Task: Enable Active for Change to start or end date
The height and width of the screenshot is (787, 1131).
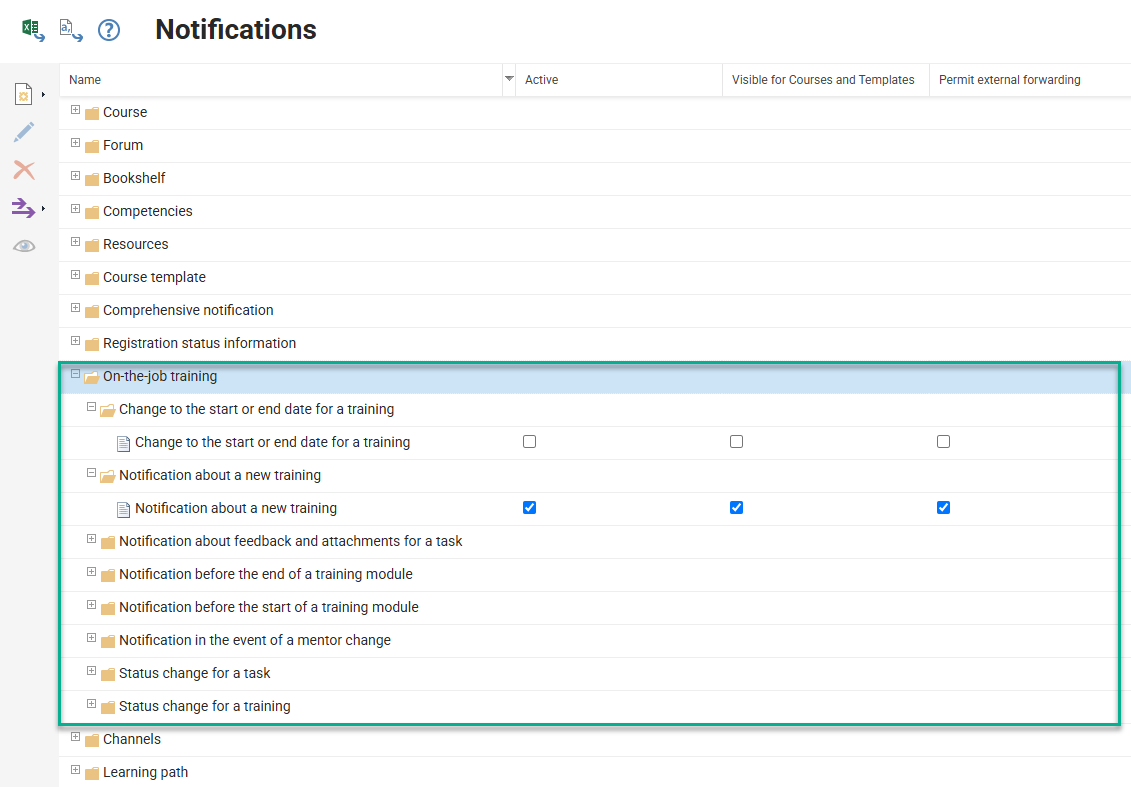Action: [x=529, y=441]
